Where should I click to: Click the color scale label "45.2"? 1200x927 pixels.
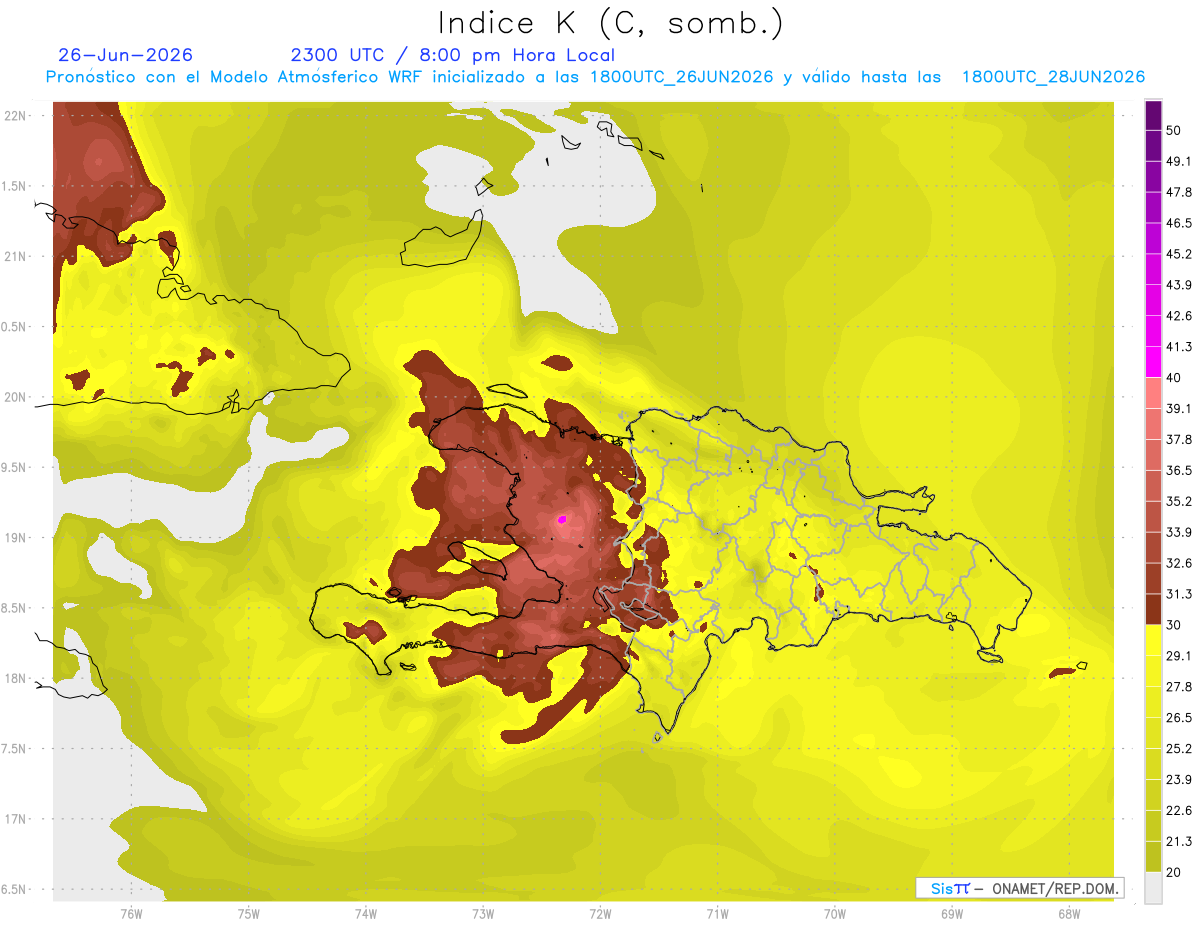(x=1179, y=254)
